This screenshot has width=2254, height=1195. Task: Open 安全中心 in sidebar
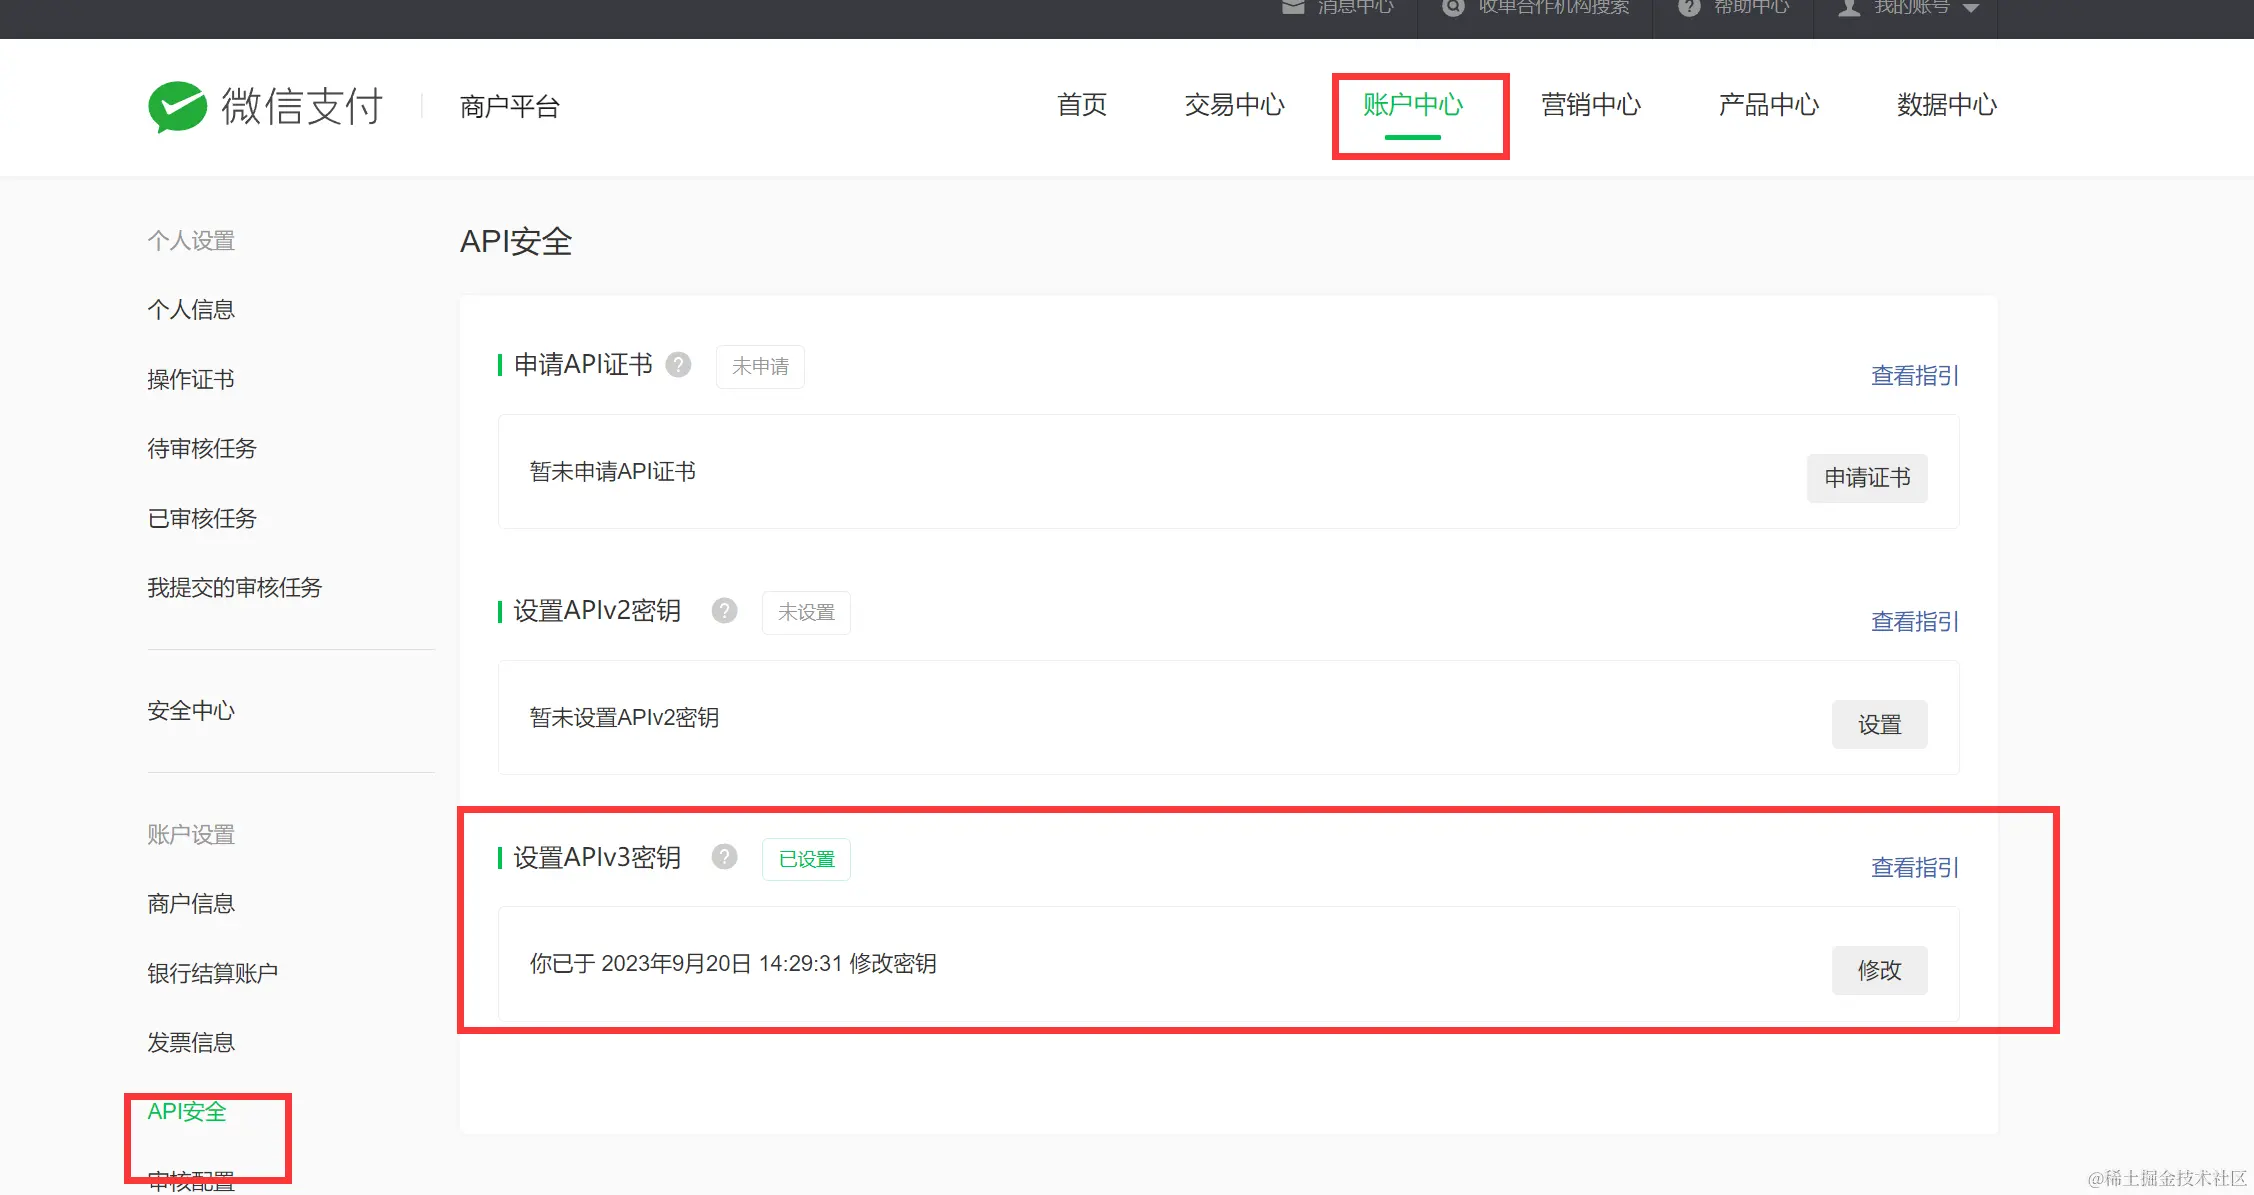coord(191,711)
